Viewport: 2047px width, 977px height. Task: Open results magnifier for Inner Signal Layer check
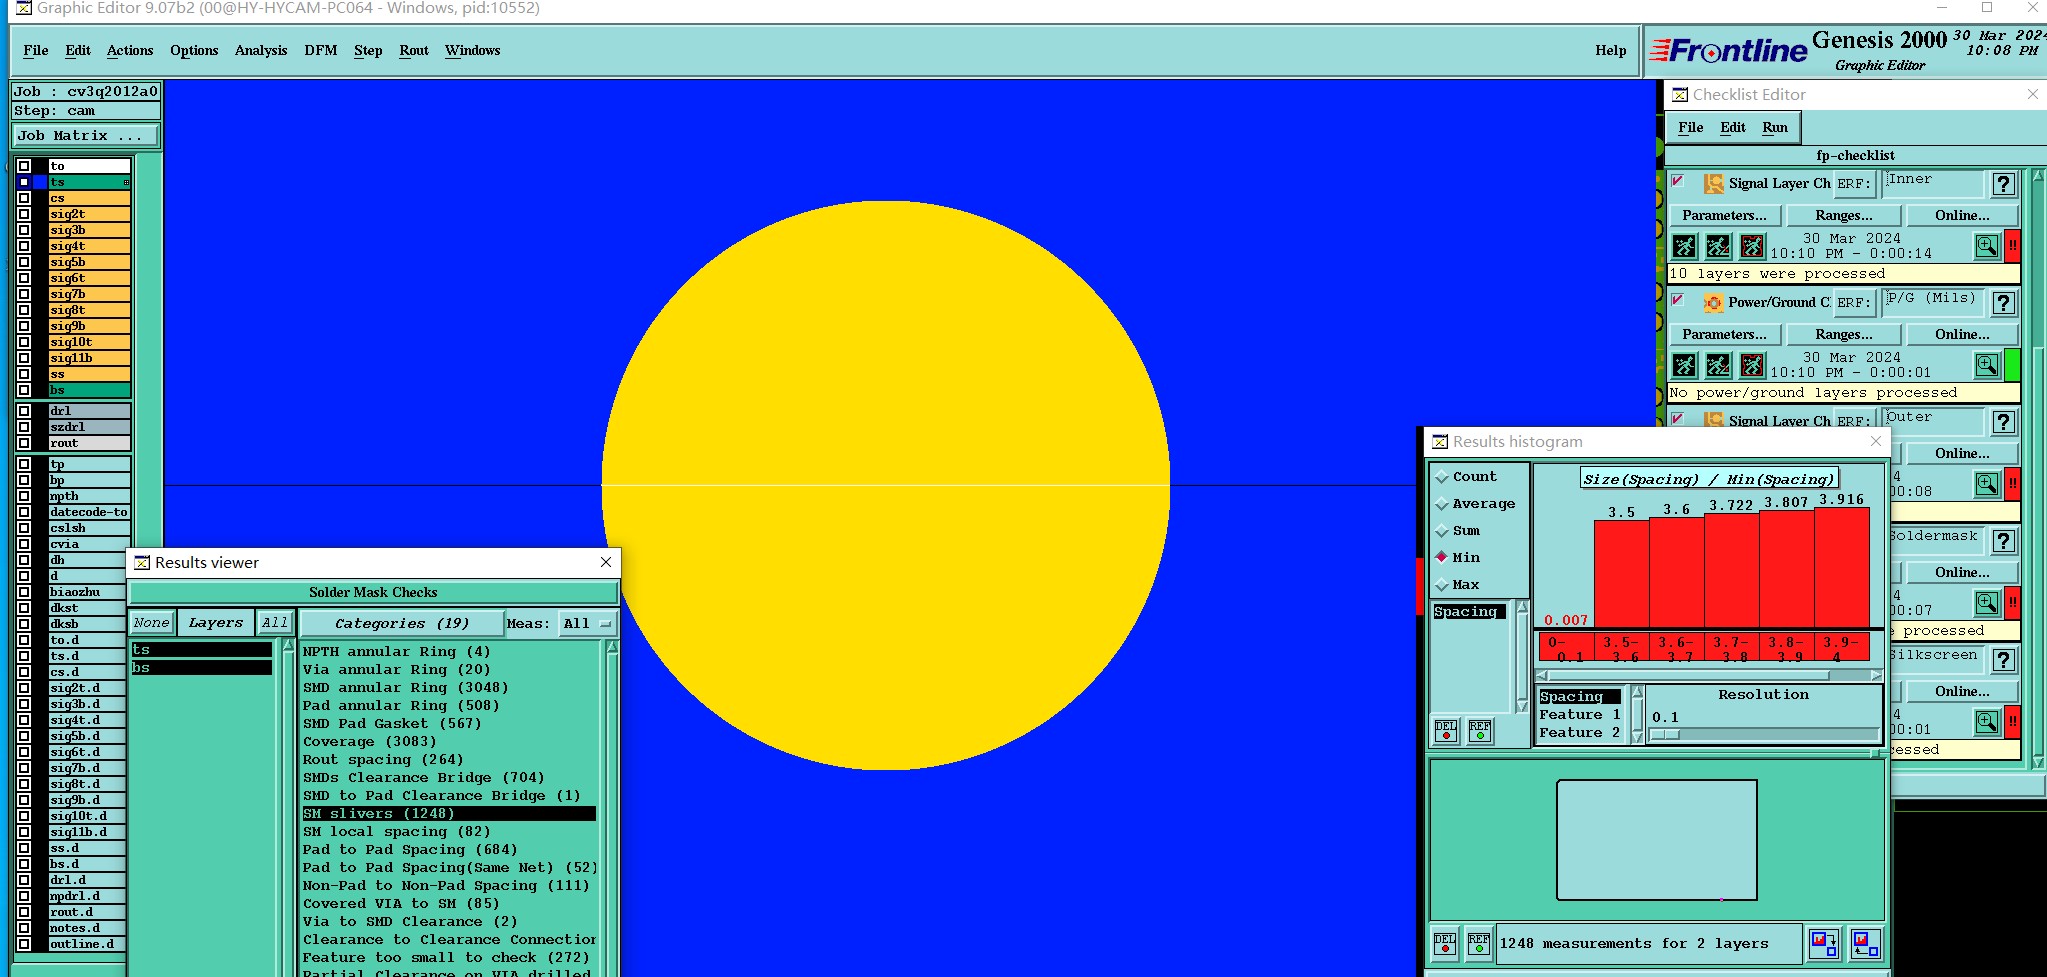tap(1987, 246)
